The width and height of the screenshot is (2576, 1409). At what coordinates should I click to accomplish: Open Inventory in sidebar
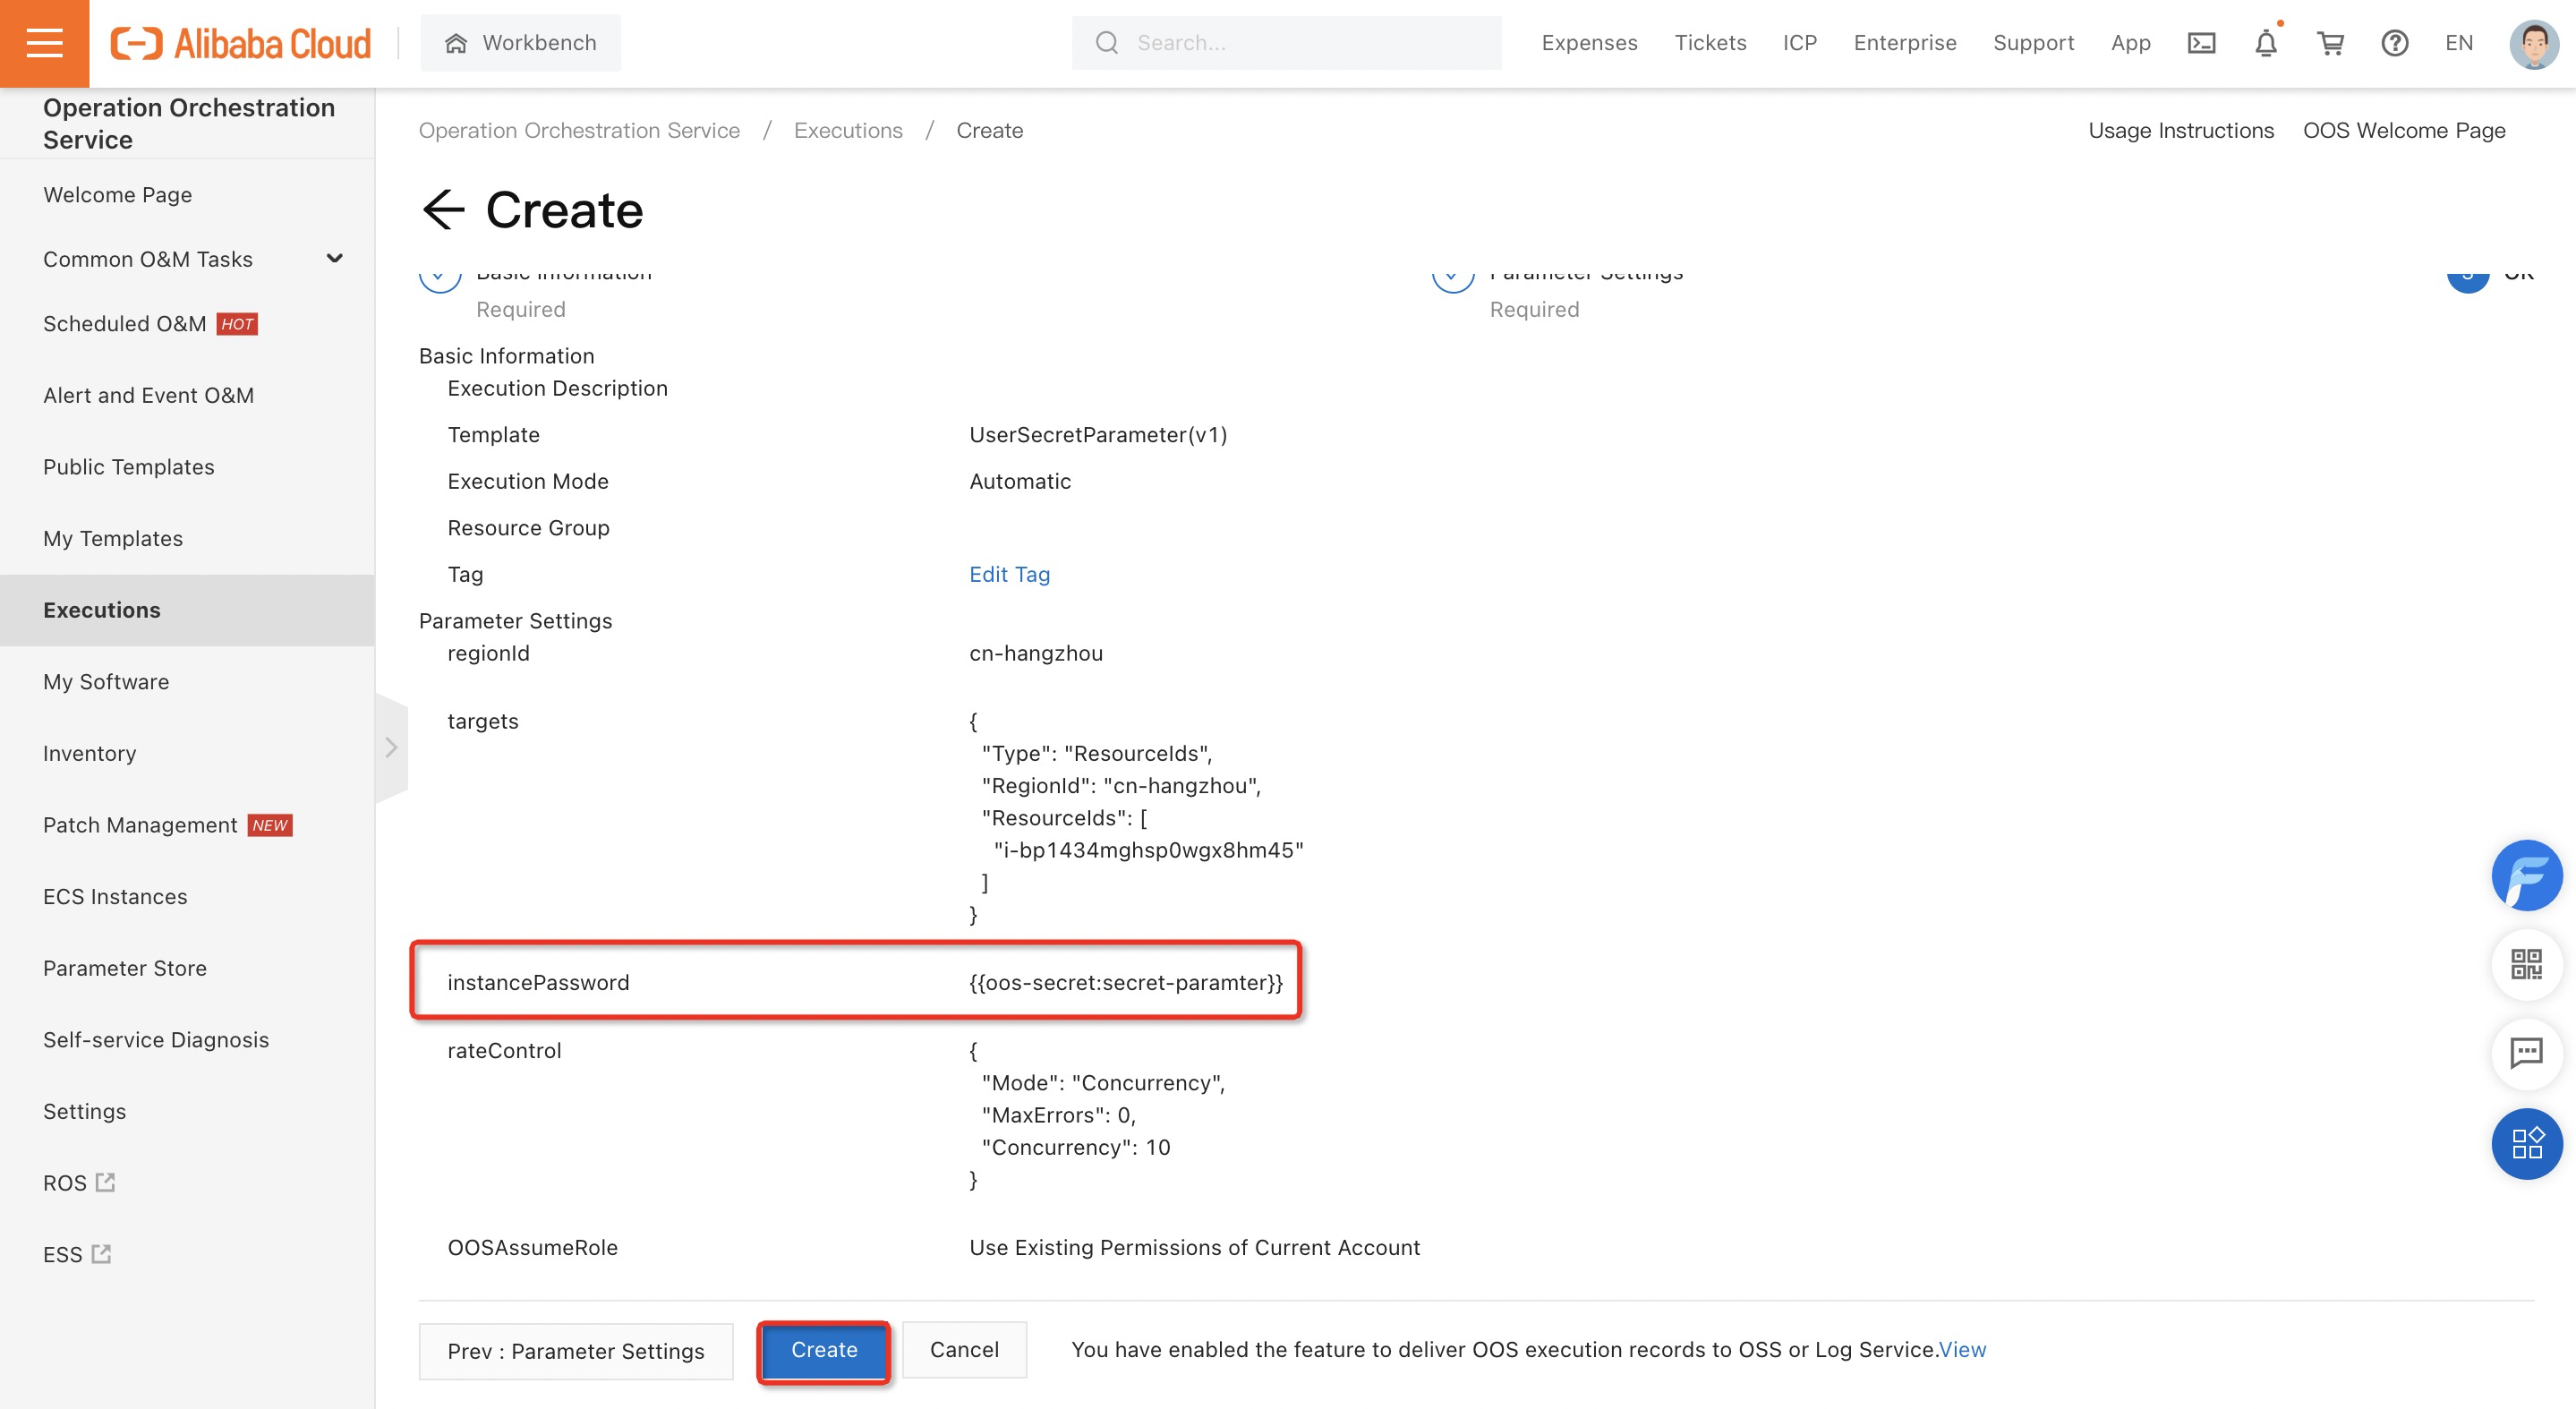pos(89,754)
